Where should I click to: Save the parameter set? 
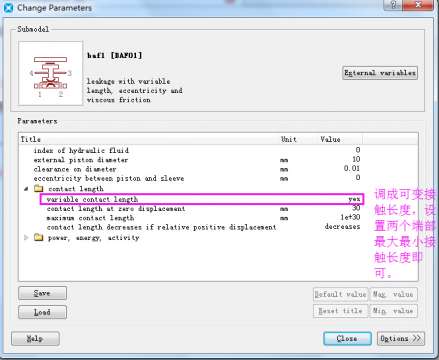click(x=42, y=293)
